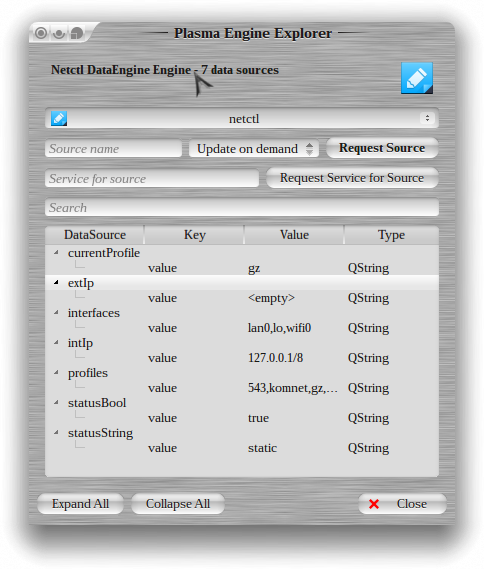484x569 pixels.
Task: Click the large blue pencil engine icon
Action: click(417, 78)
